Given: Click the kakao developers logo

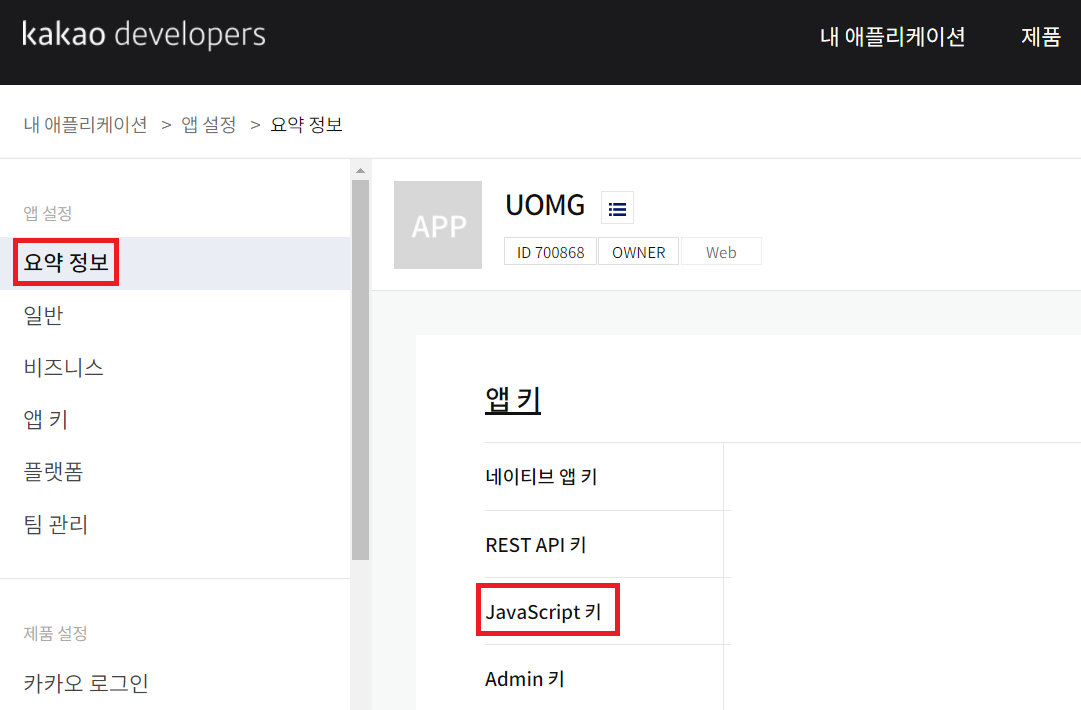Looking at the screenshot, I should [x=143, y=34].
